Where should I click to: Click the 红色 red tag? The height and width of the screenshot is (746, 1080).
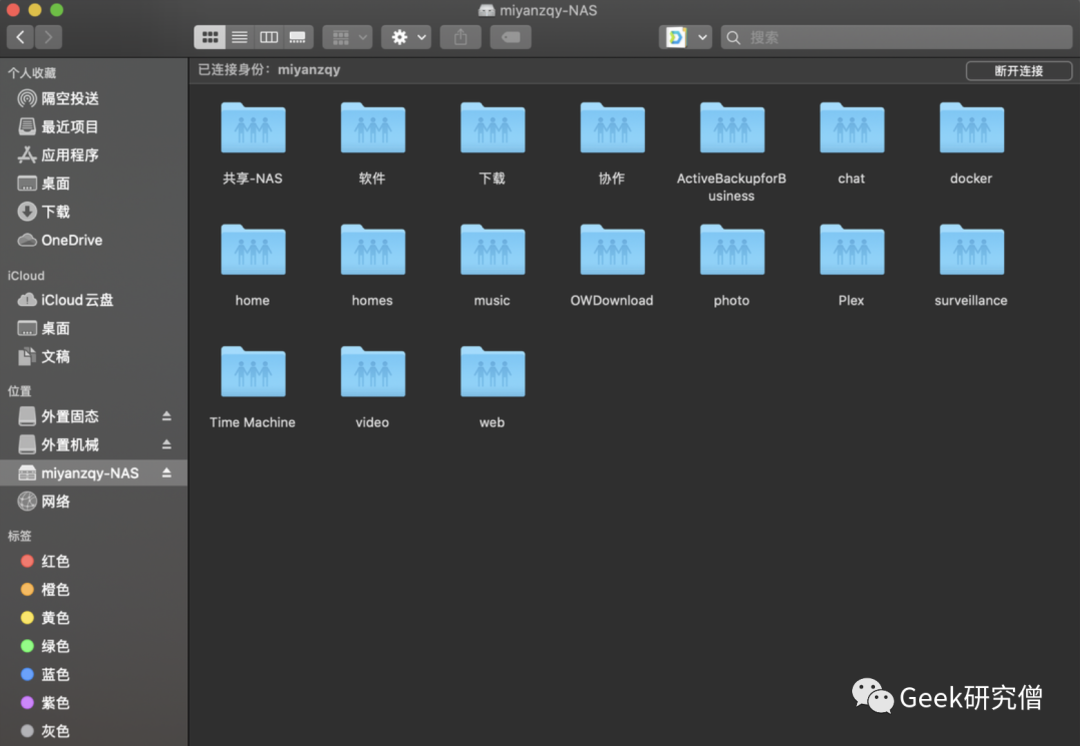click(x=55, y=562)
